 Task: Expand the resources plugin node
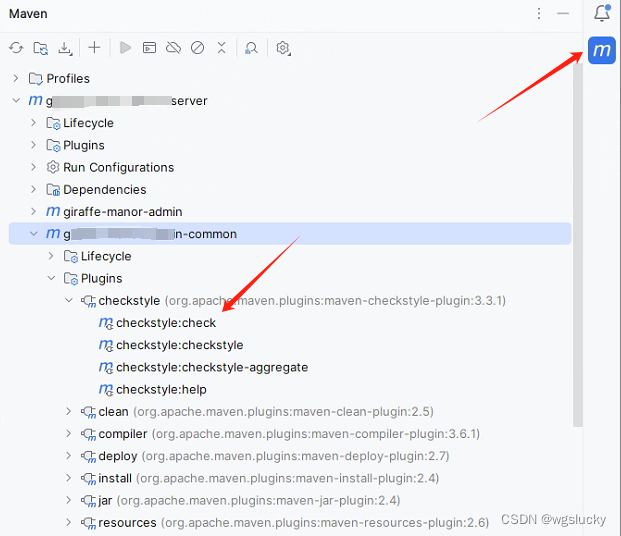69,522
